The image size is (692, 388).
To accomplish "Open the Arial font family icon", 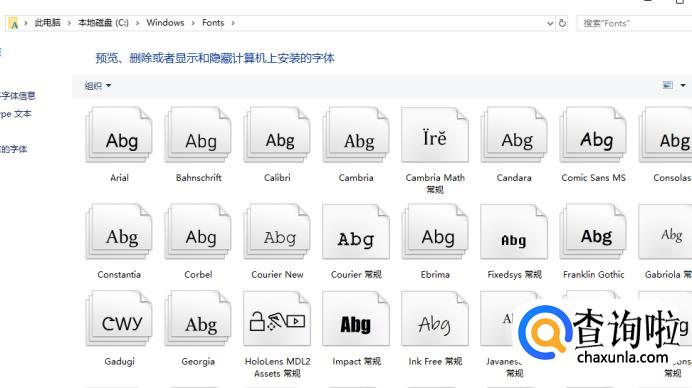I will (119, 135).
